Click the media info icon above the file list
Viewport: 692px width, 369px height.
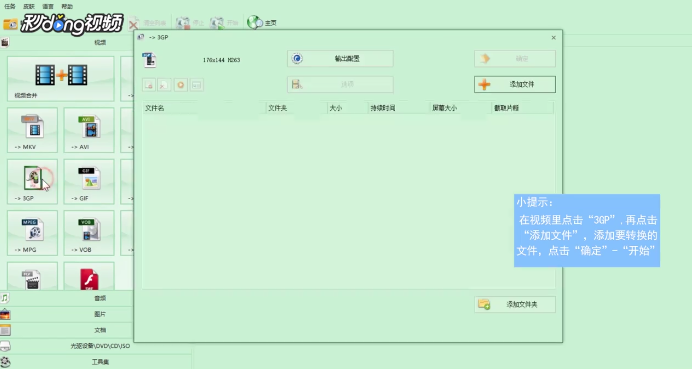tap(196, 85)
